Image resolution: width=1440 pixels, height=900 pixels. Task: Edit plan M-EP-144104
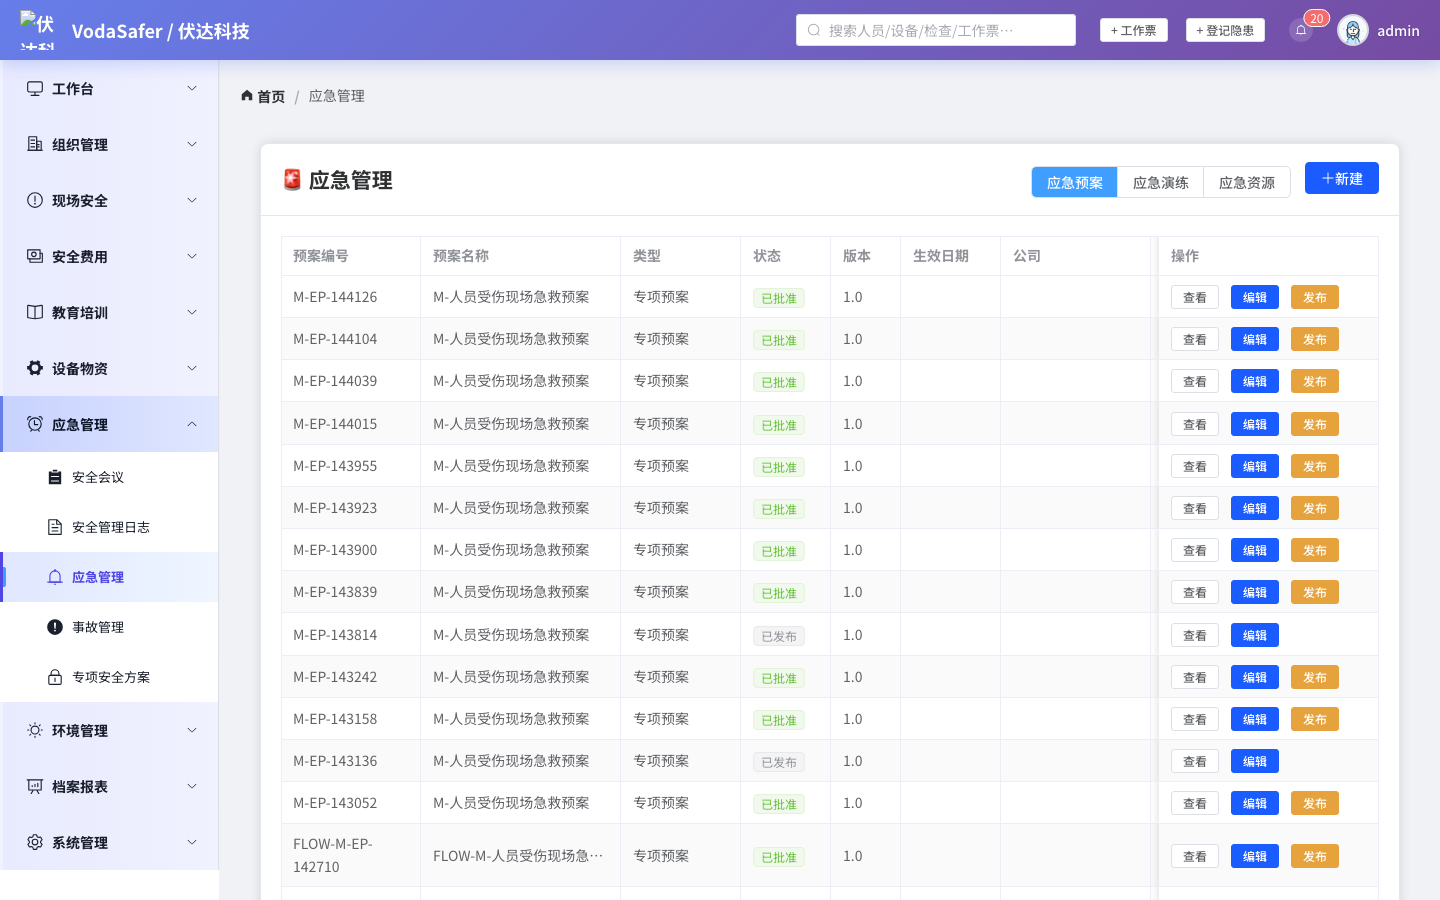[x=1255, y=339]
